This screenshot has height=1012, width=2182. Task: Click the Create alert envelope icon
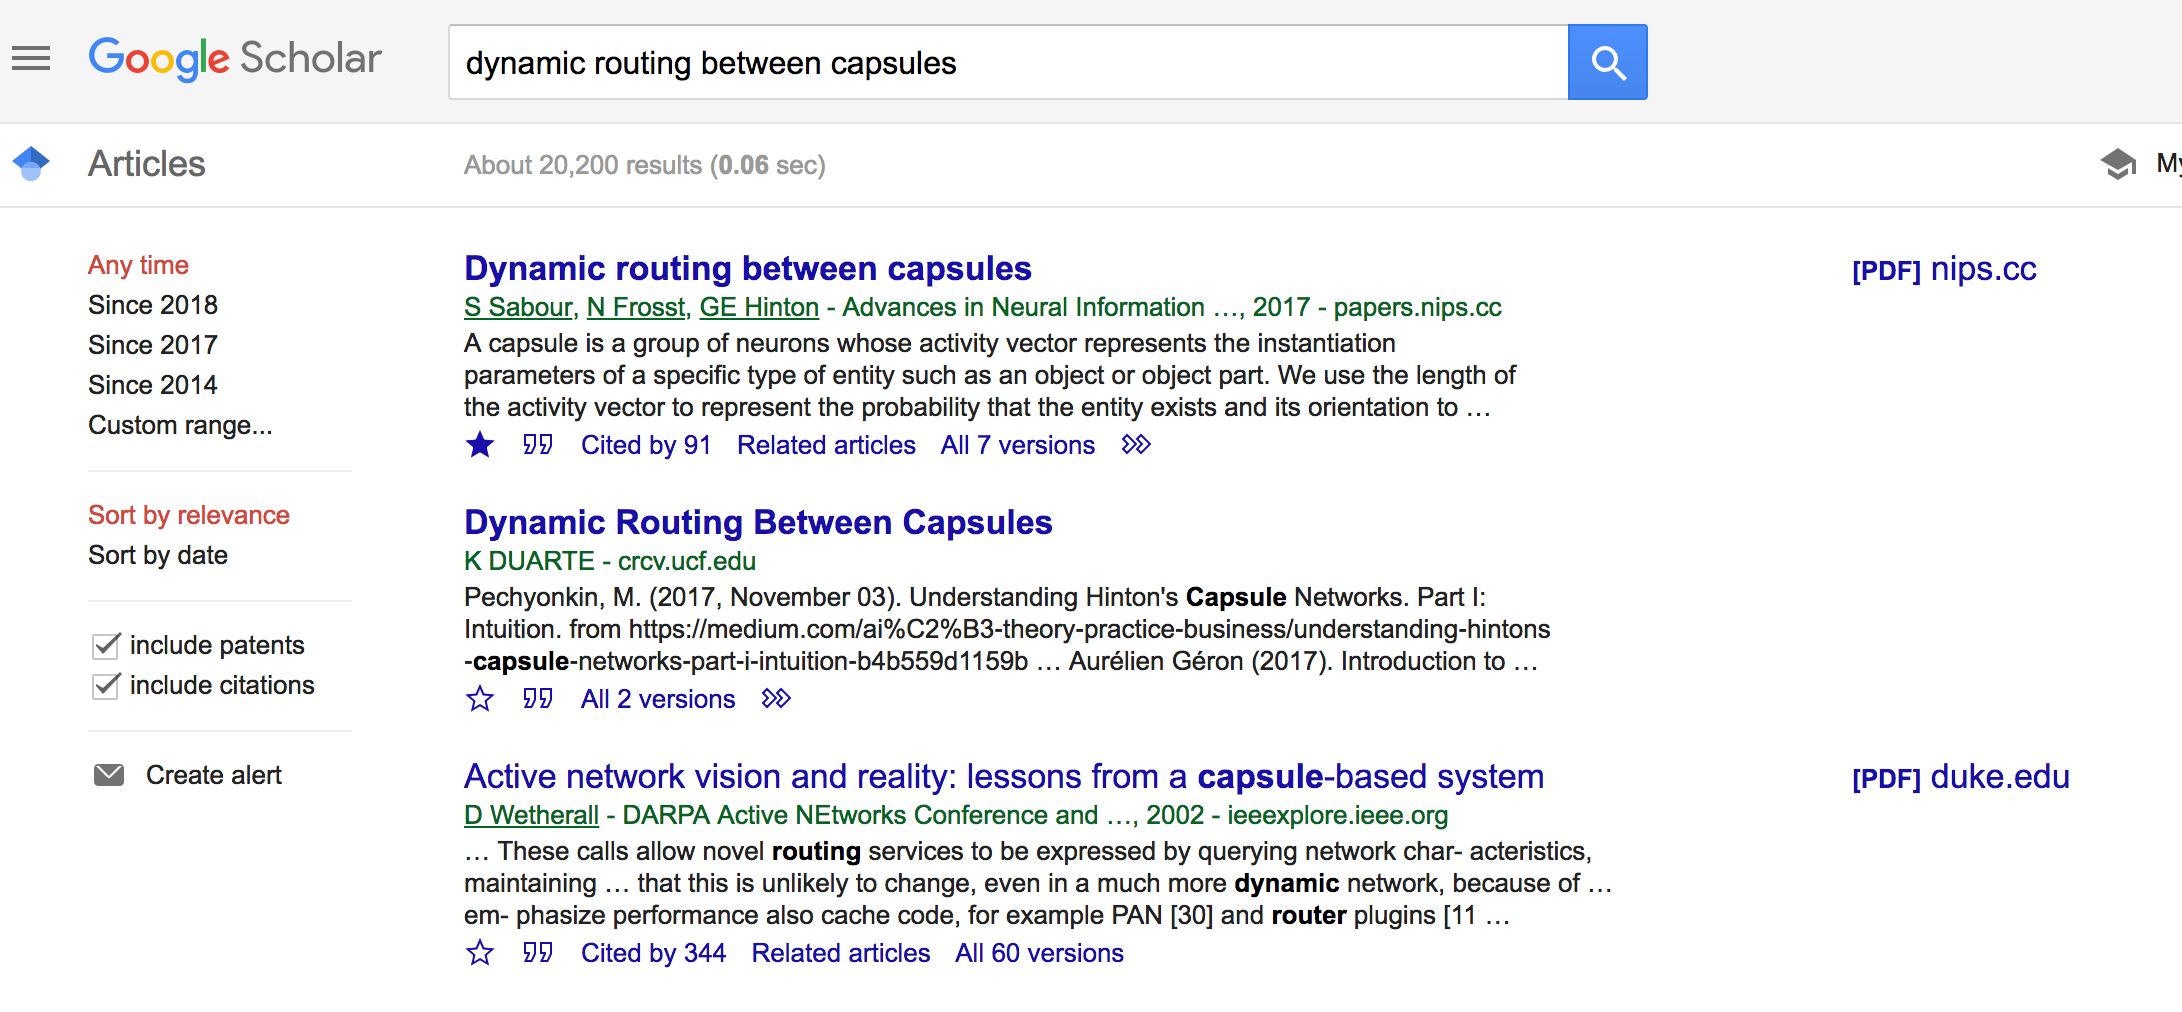pos(109,775)
